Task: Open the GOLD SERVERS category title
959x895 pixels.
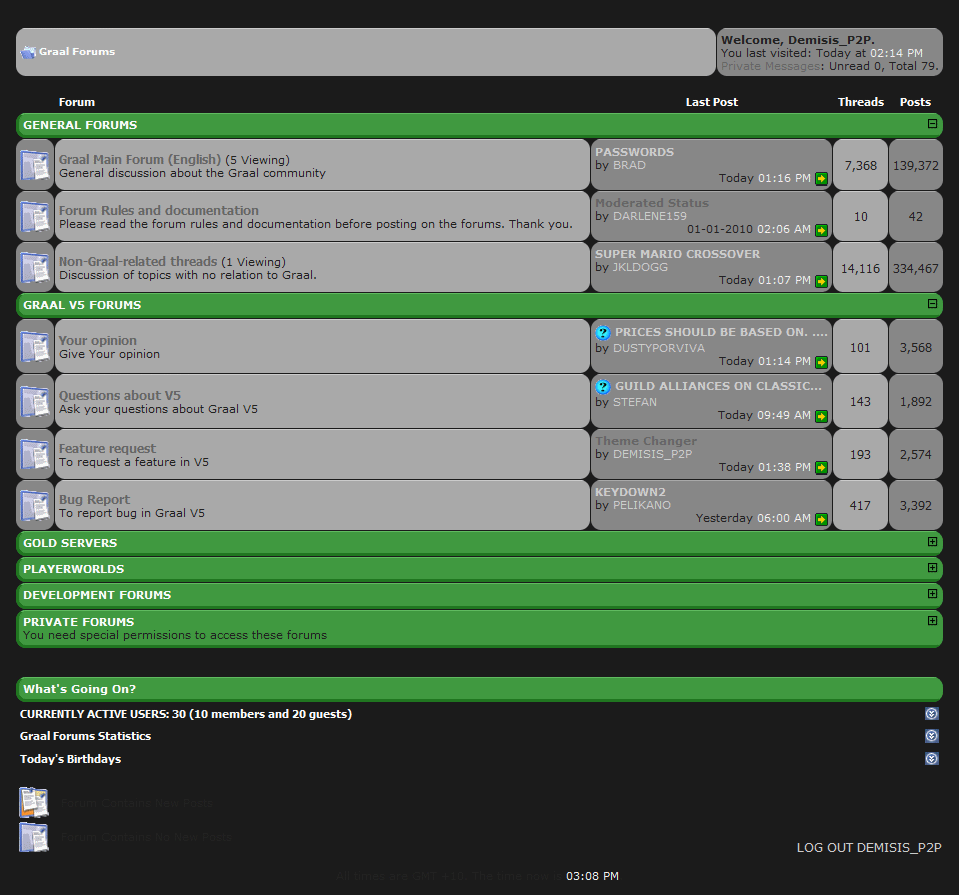Action: click(x=70, y=543)
